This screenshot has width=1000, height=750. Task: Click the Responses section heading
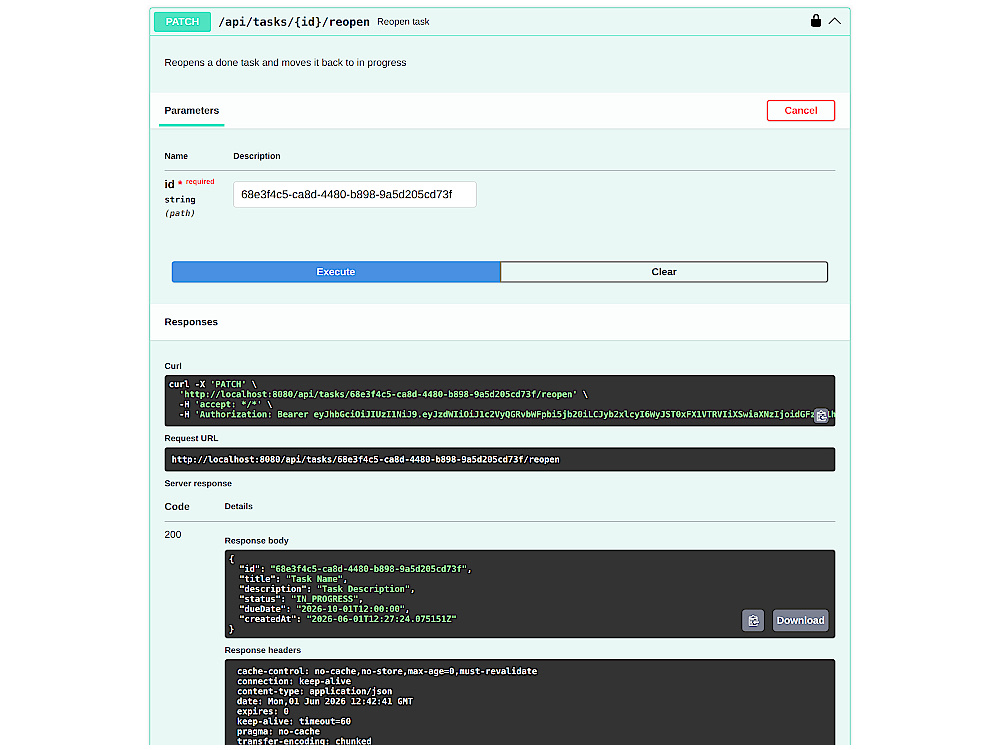(x=191, y=322)
